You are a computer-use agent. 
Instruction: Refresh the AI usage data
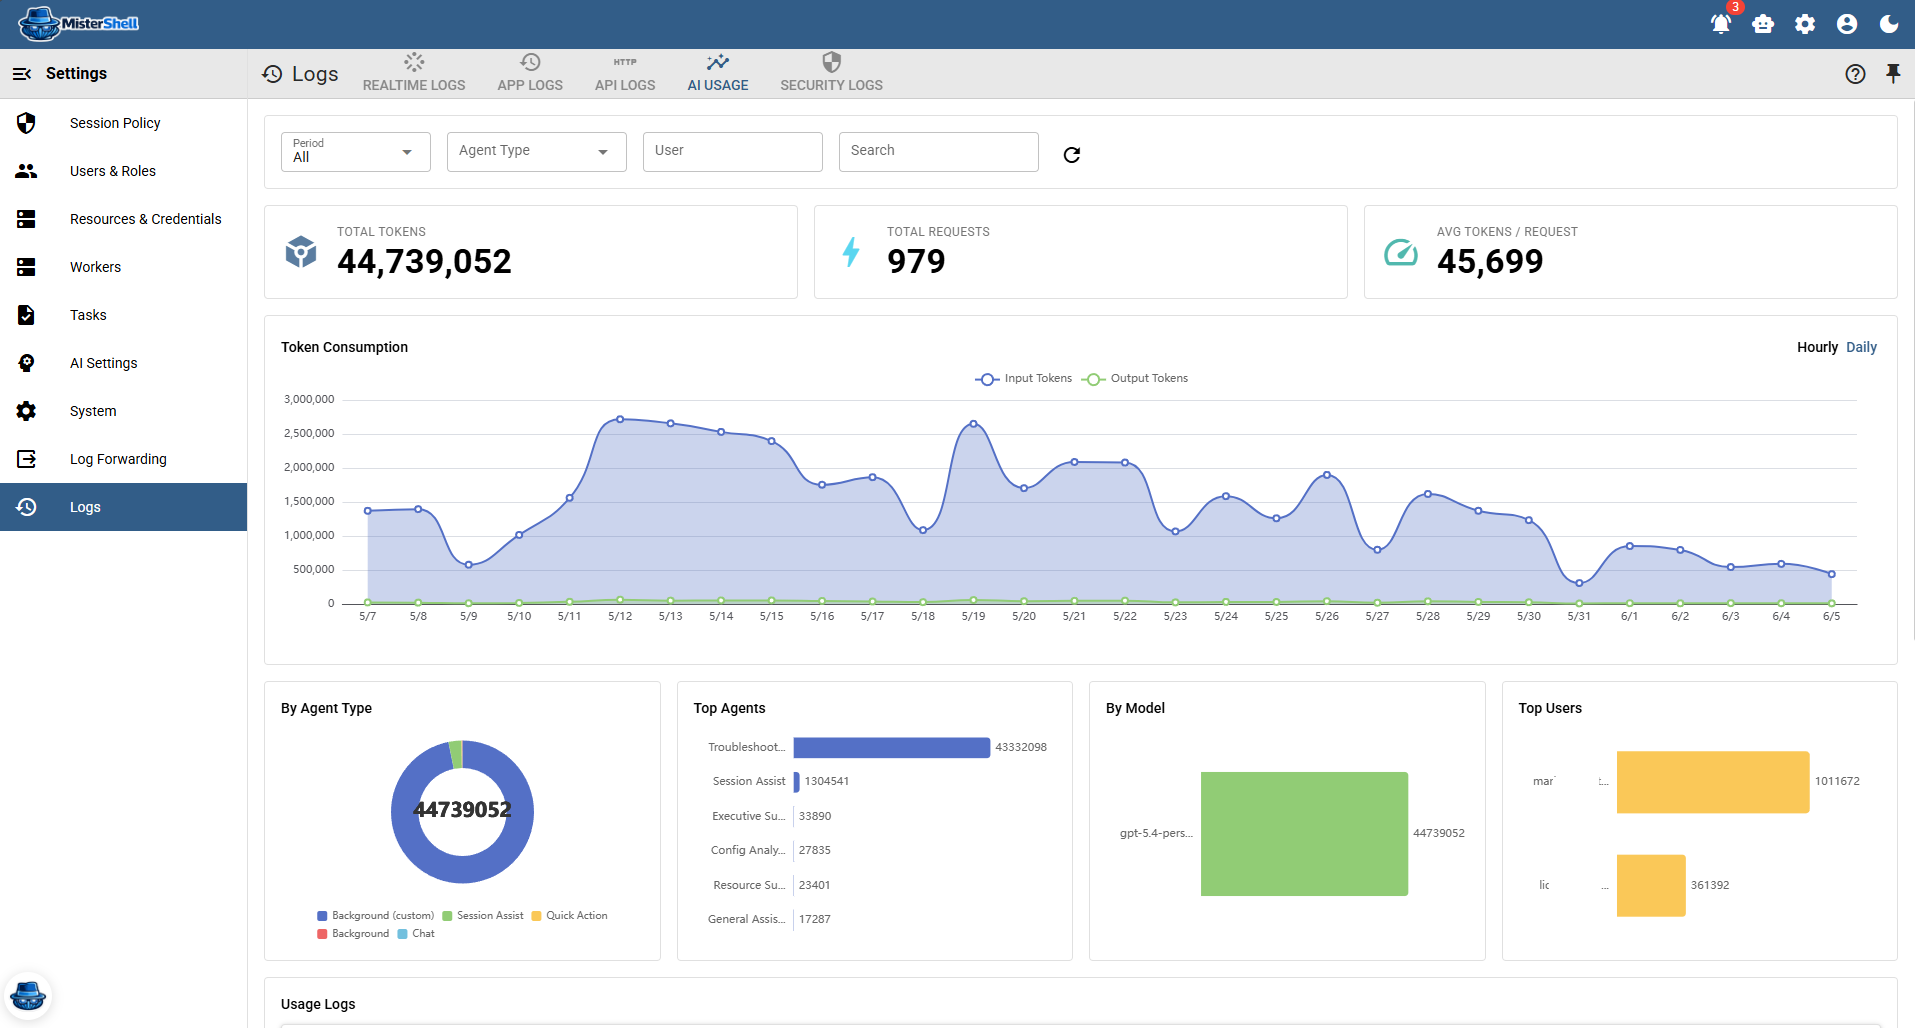coord(1072,155)
